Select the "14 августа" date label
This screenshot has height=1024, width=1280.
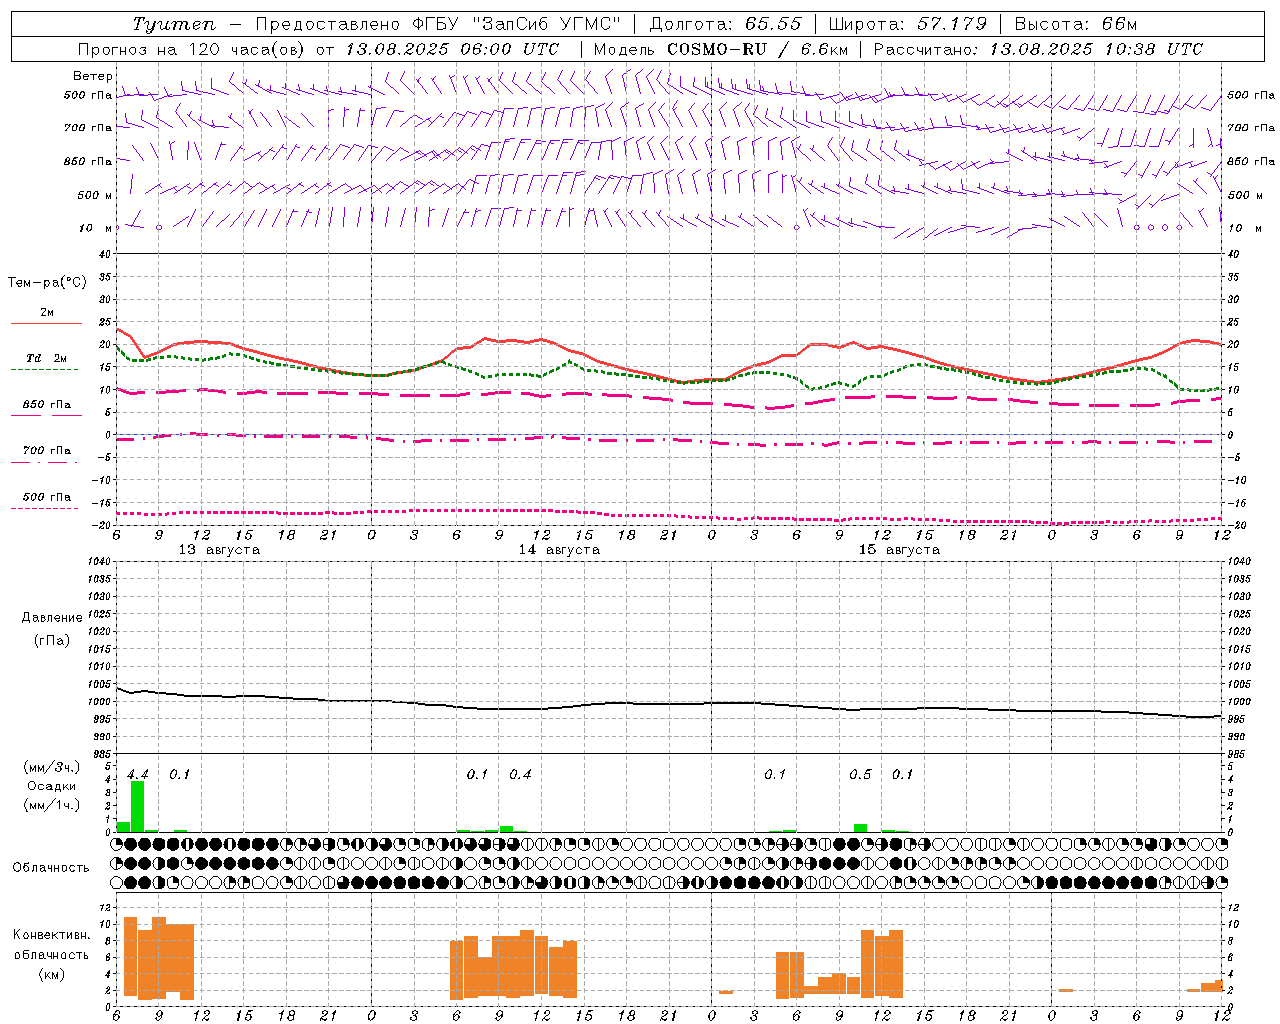pos(559,550)
